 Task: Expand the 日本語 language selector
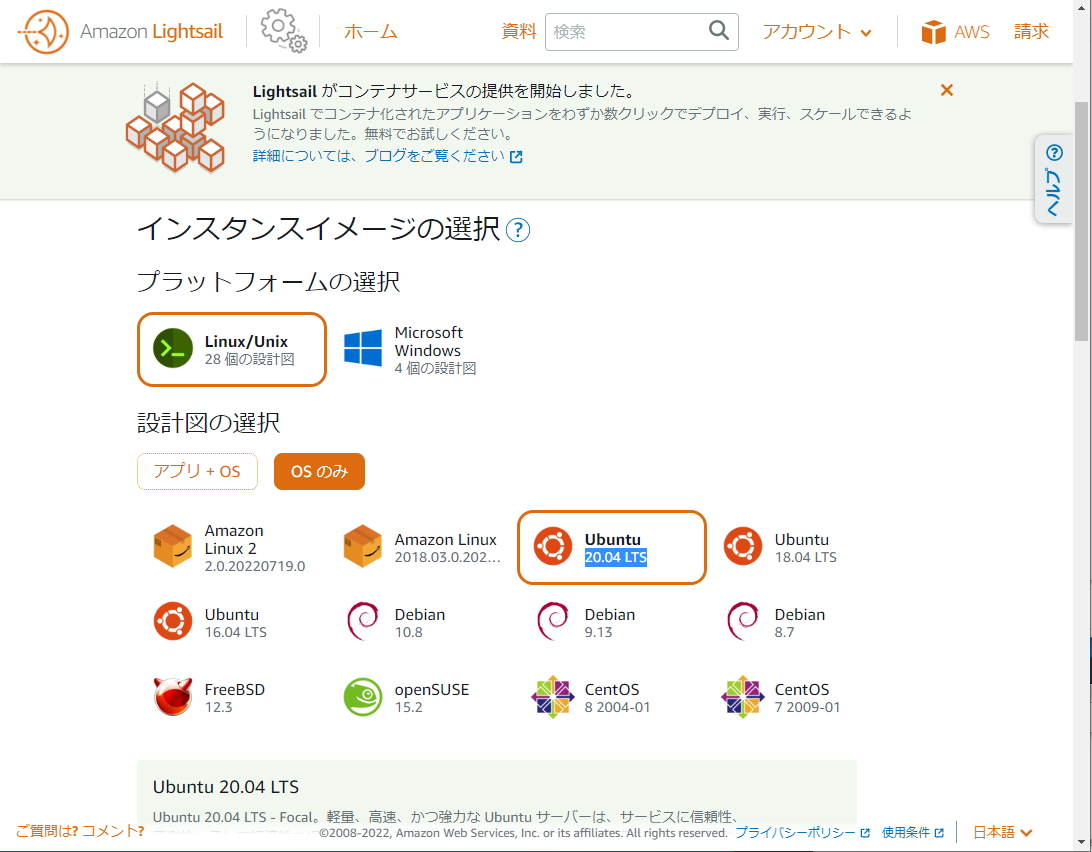click(1002, 832)
